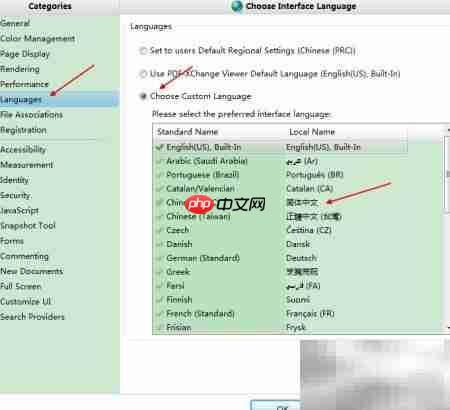Click the check icon beside English(US)
450x410 pixels.
coord(160,147)
